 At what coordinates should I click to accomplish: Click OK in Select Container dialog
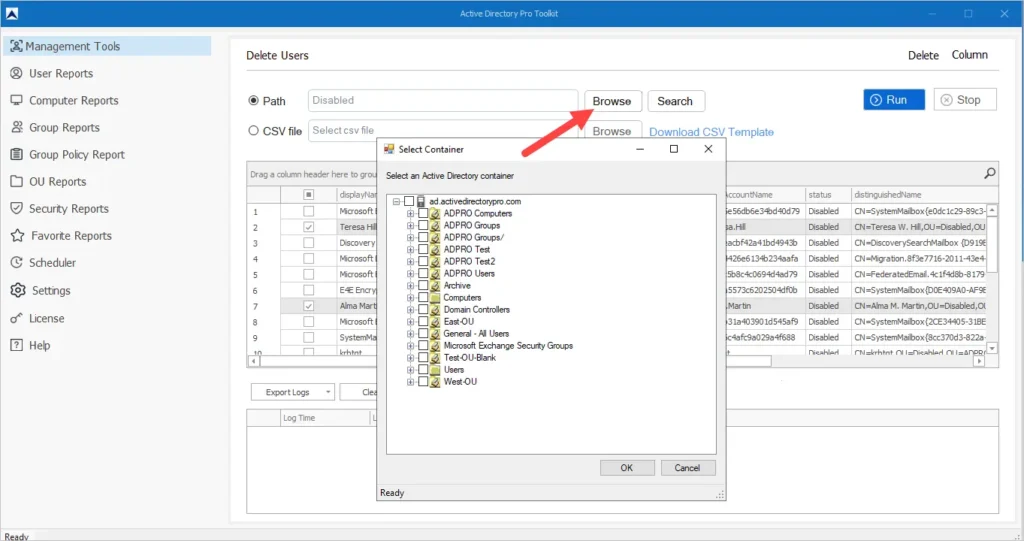(x=627, y=468)
